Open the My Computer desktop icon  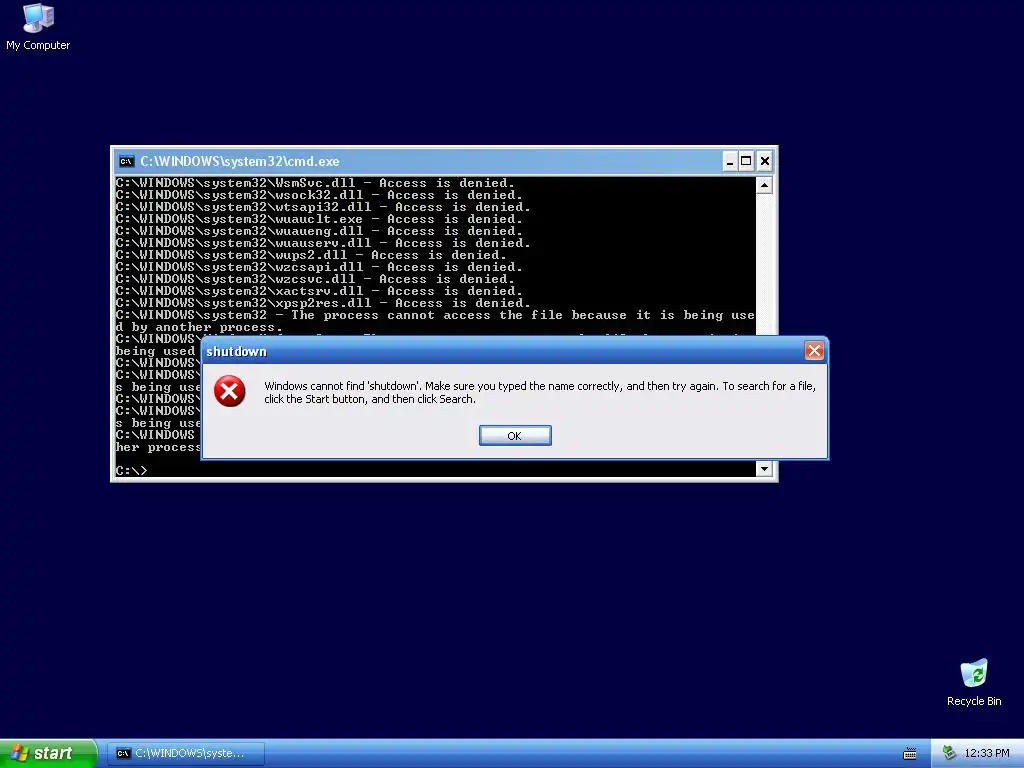pos(38,27)
